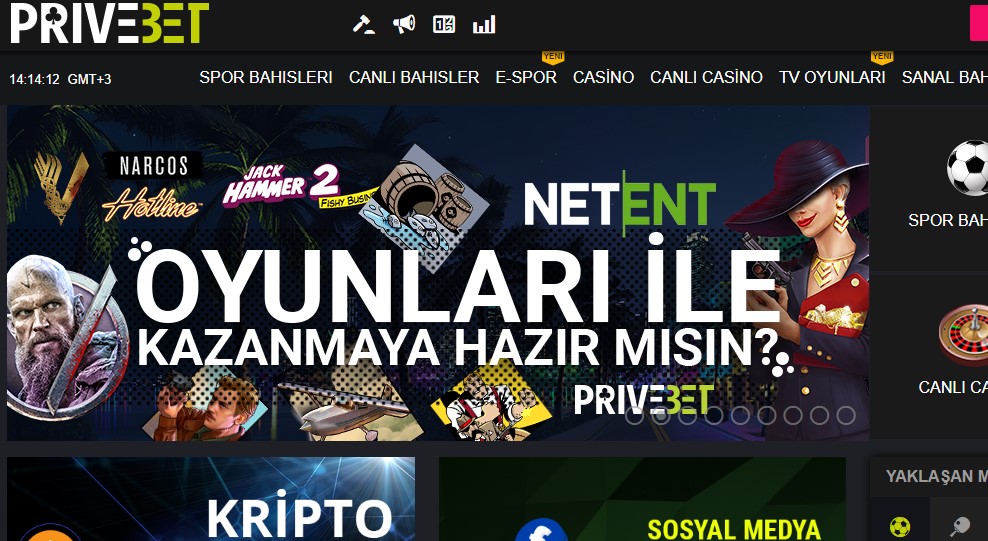This screenshot has width=988, height=541.
Task: Click the orange coin icon on the KRİPTO card
Action: 50,535
